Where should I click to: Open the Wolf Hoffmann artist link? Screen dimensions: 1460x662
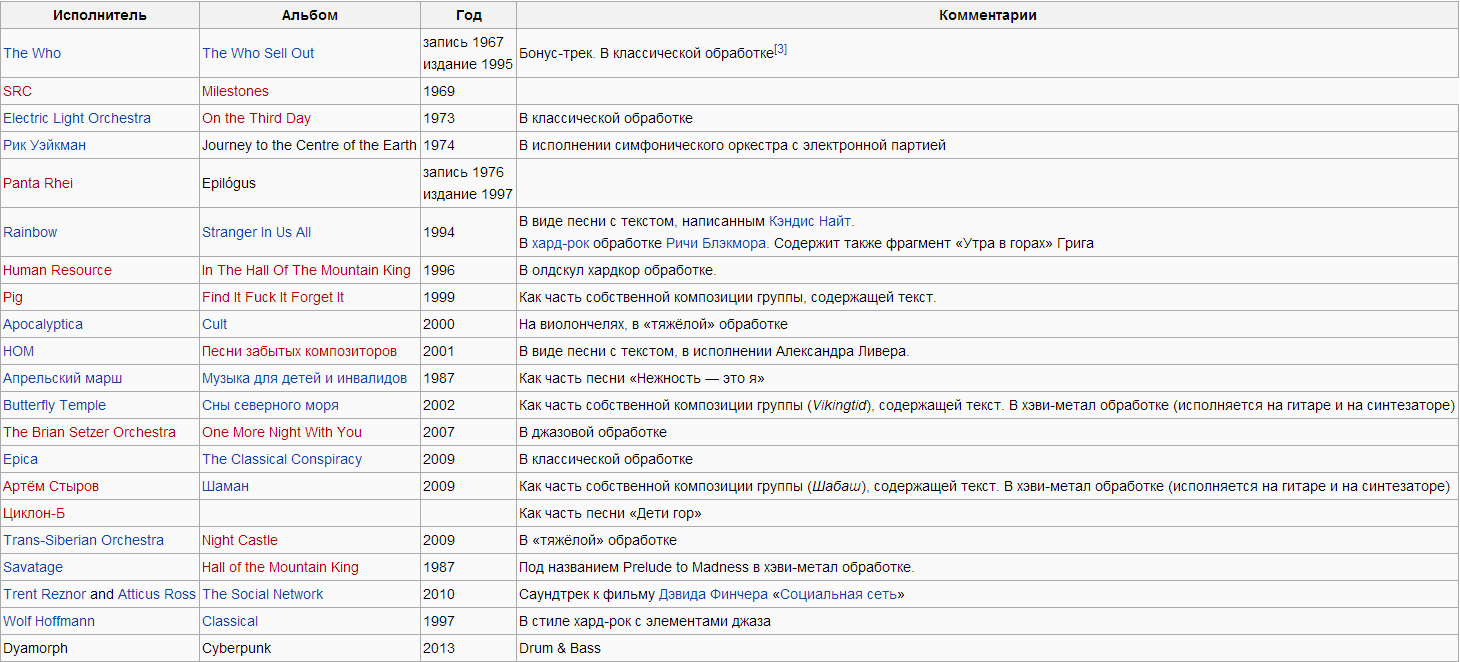point(49,621)
